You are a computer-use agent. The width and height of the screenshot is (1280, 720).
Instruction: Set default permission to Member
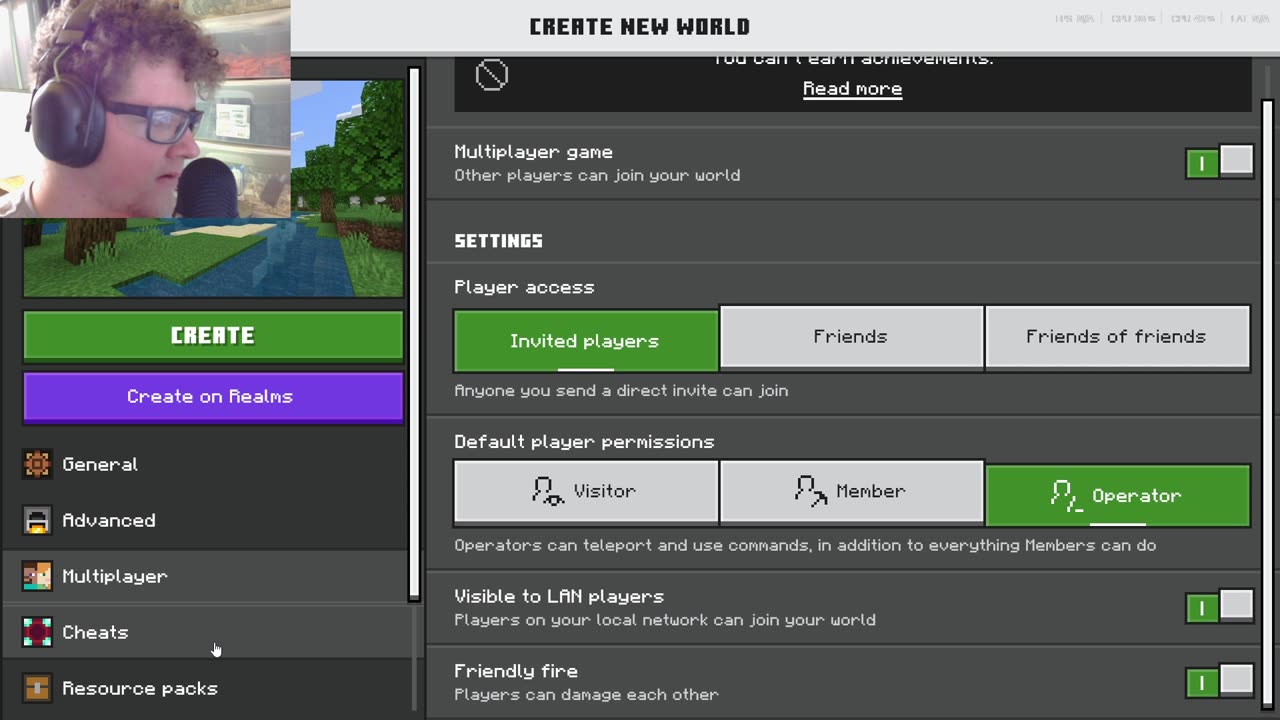(x=851, y=491)
